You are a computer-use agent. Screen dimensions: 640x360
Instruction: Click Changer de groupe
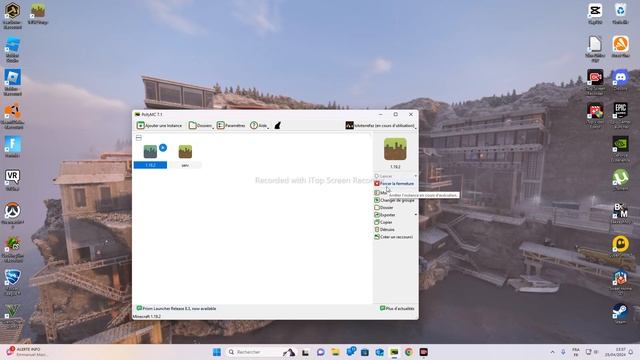(394, 200)
